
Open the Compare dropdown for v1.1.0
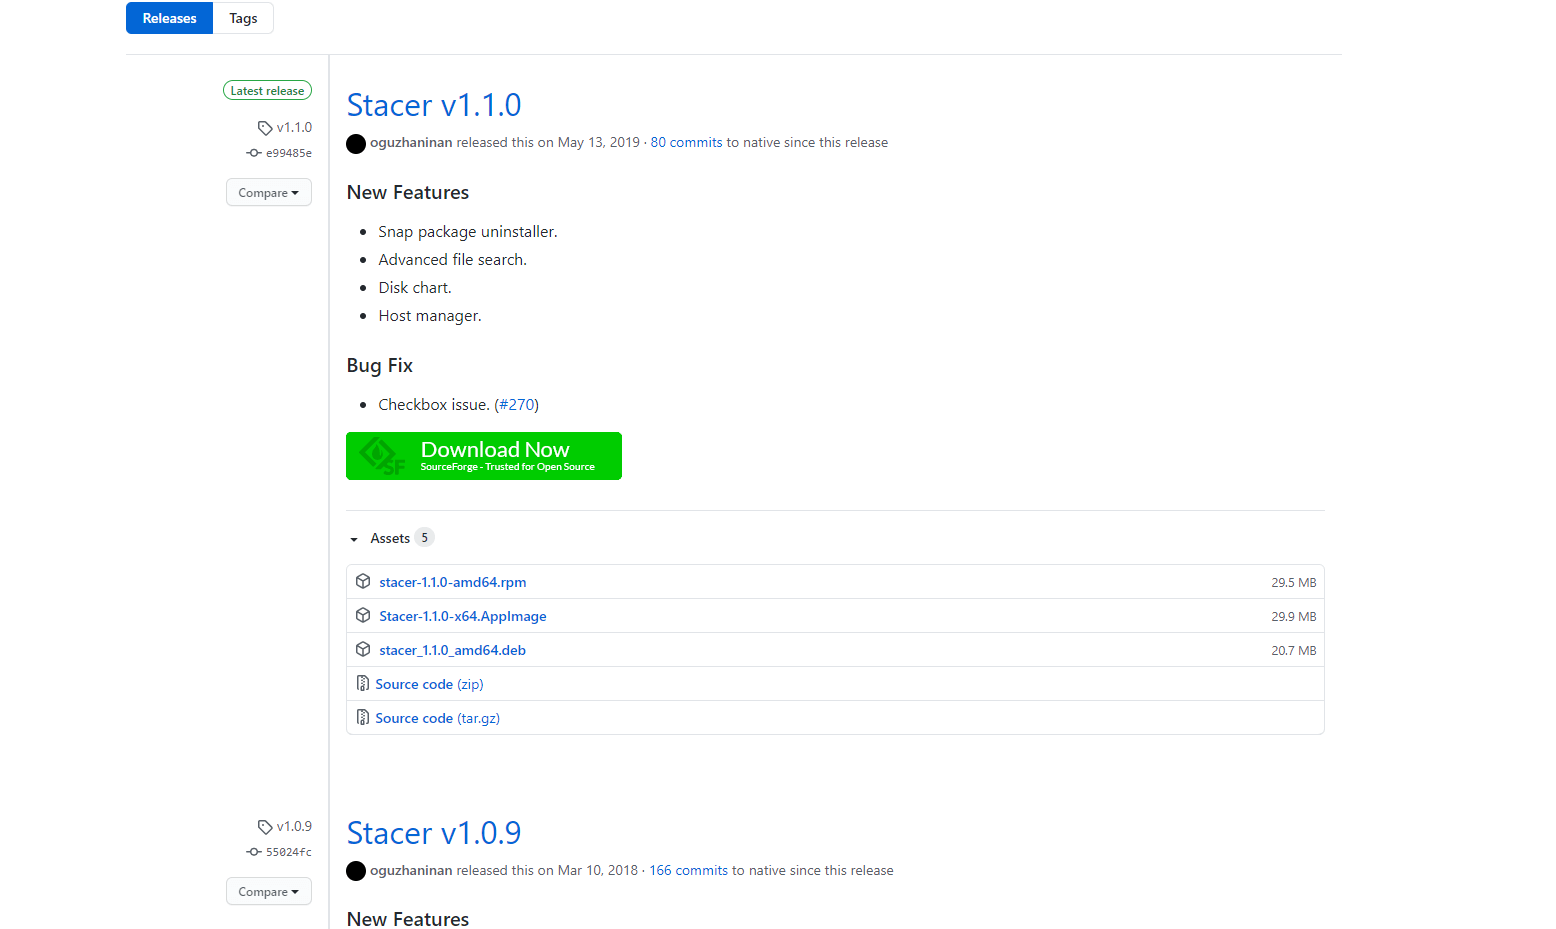(268, 192)
